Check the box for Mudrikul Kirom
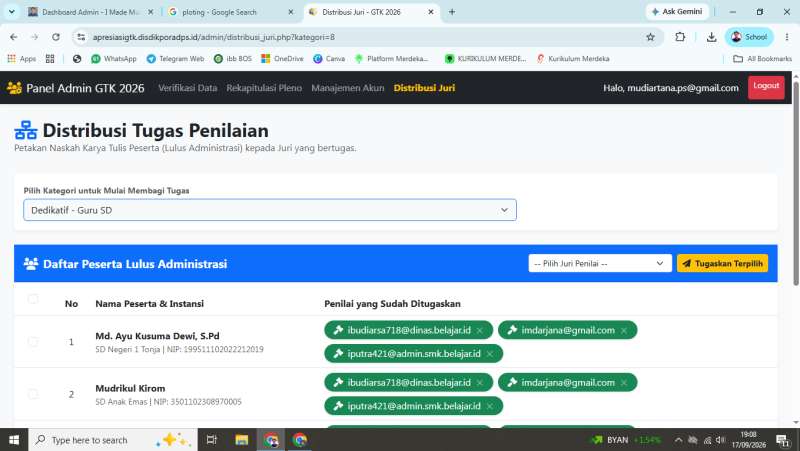This screenshot has height=451, width=800. tap(33, 394)
